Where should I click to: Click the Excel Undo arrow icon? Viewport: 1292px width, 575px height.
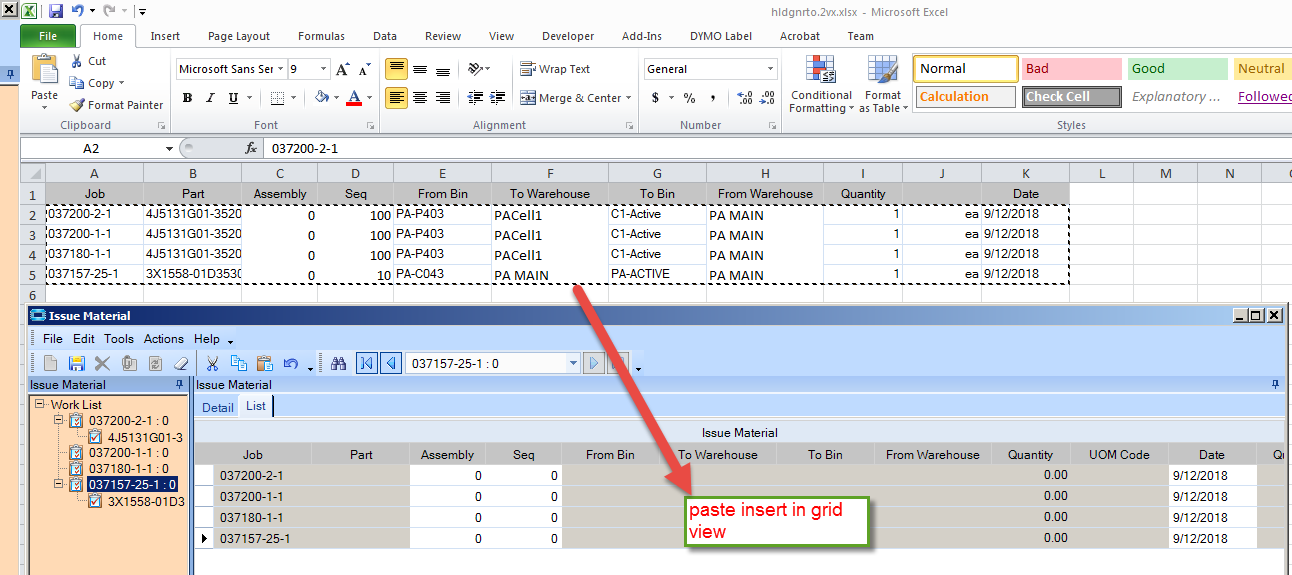[x=77, y=12]
